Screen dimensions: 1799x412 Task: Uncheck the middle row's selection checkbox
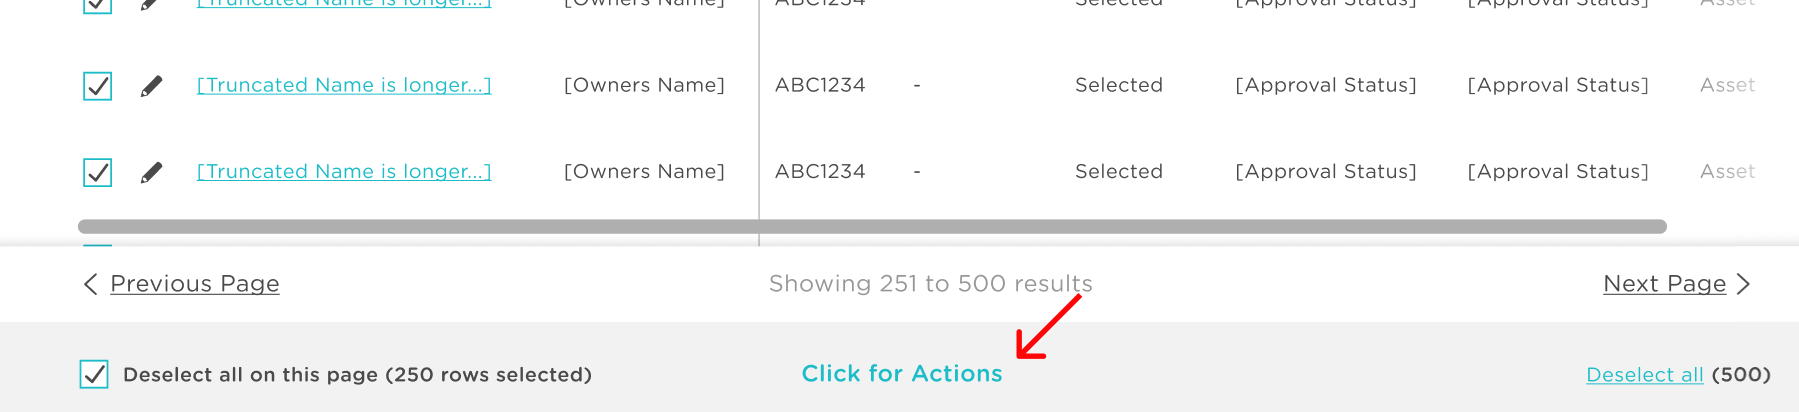coord(97,86)
